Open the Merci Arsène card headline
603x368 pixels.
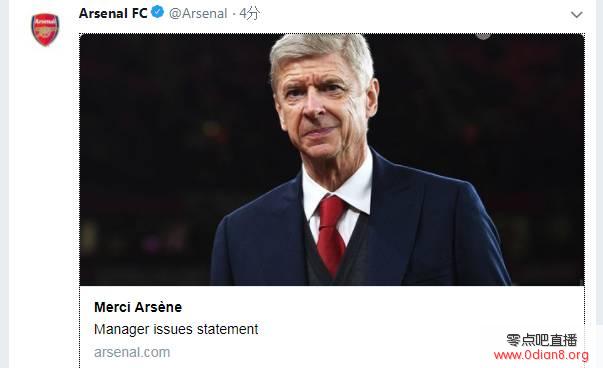[138, 307]
